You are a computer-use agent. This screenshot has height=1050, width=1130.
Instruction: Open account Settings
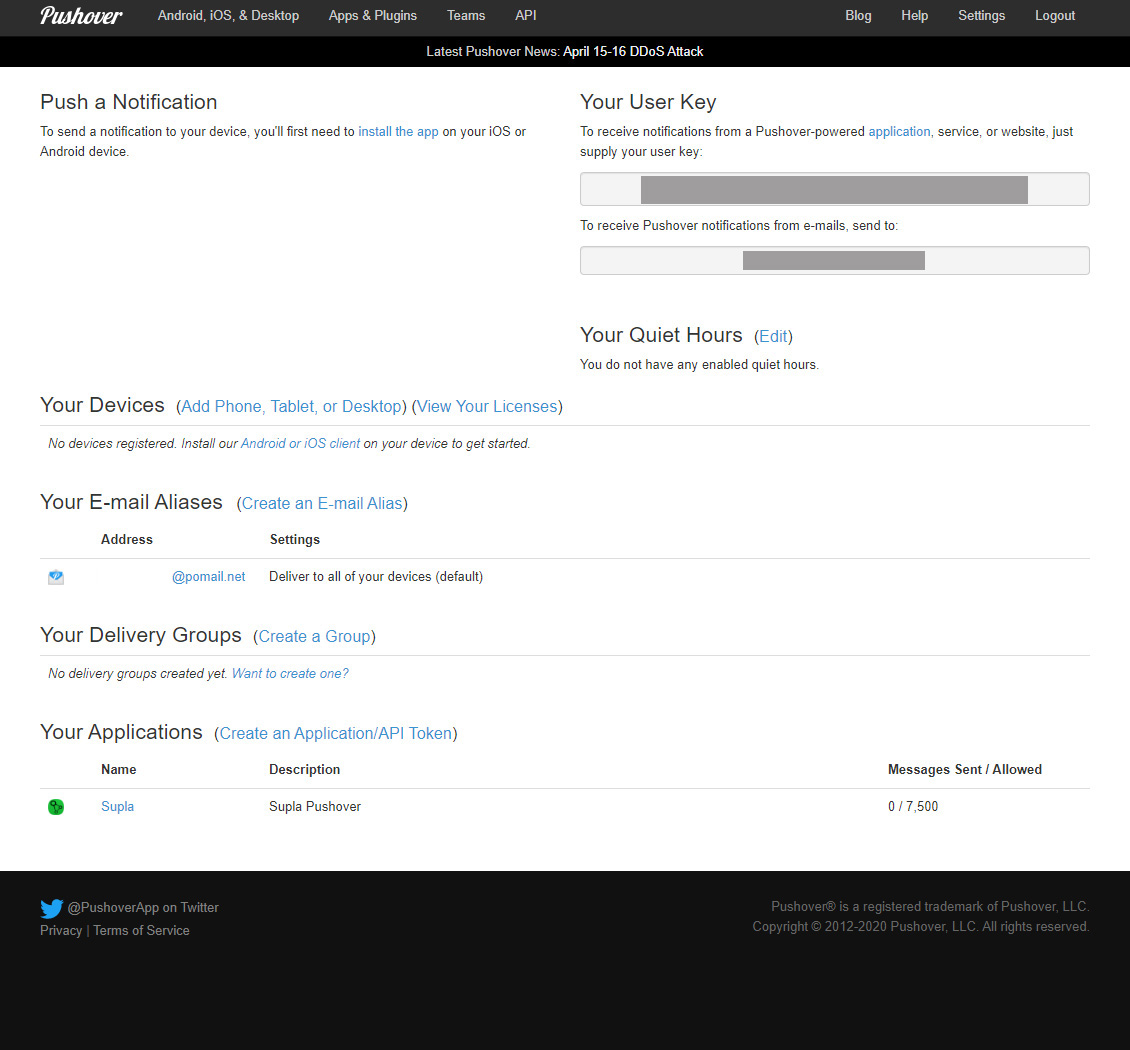point(982,15)
